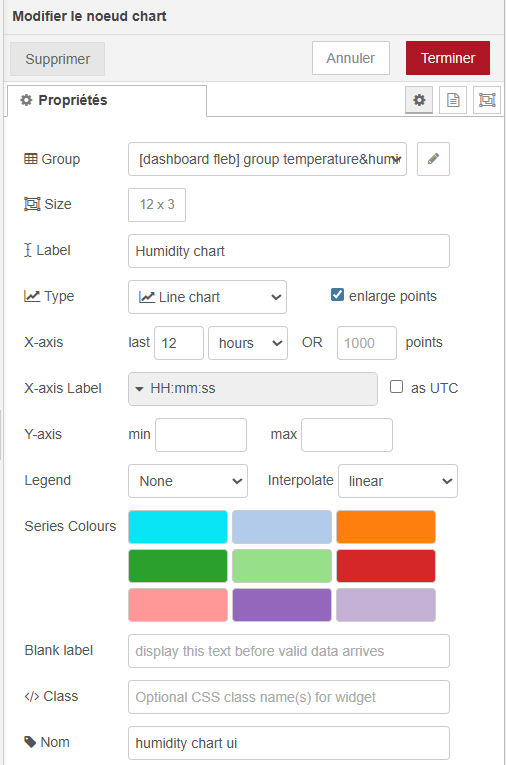Open the Group dropdown

[x=267, y=159]
